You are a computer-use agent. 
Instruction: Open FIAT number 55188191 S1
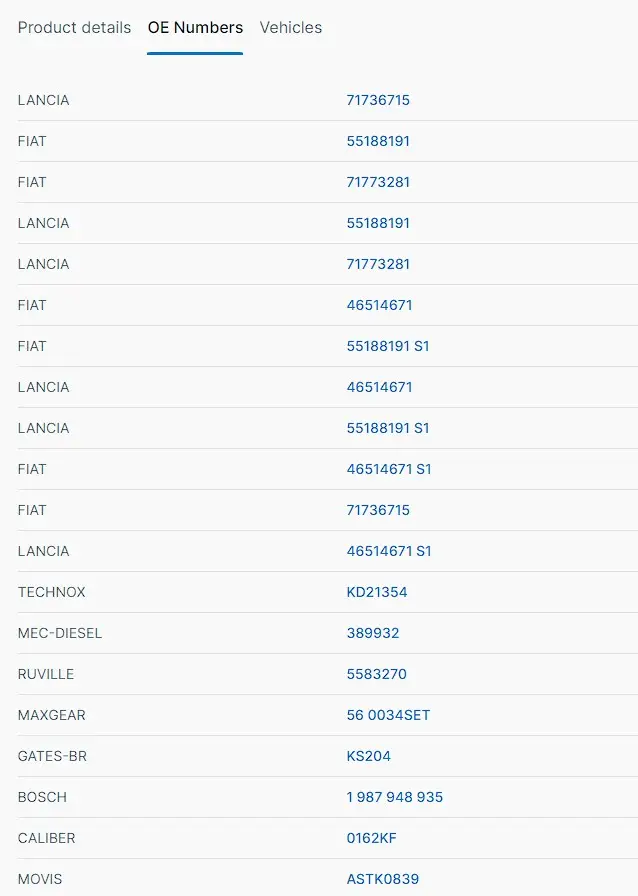point(388,346)
